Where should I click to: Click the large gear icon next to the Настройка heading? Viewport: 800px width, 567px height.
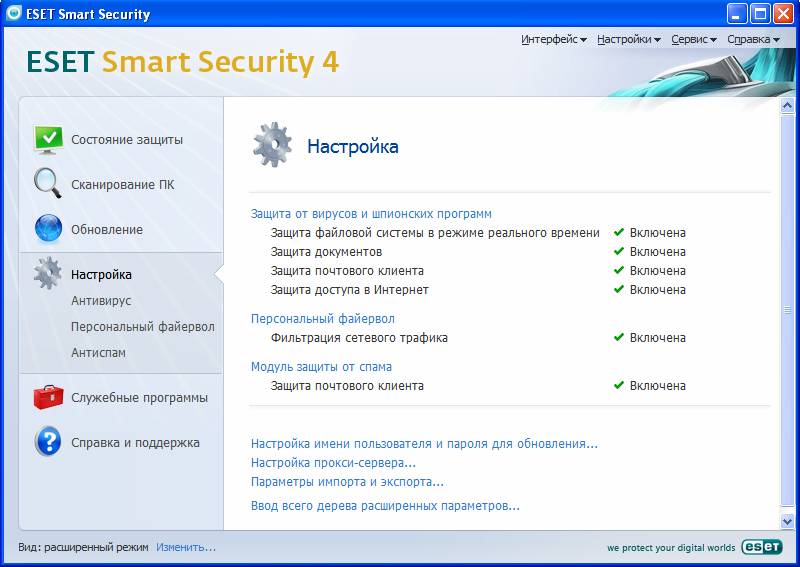click(272, 145)
